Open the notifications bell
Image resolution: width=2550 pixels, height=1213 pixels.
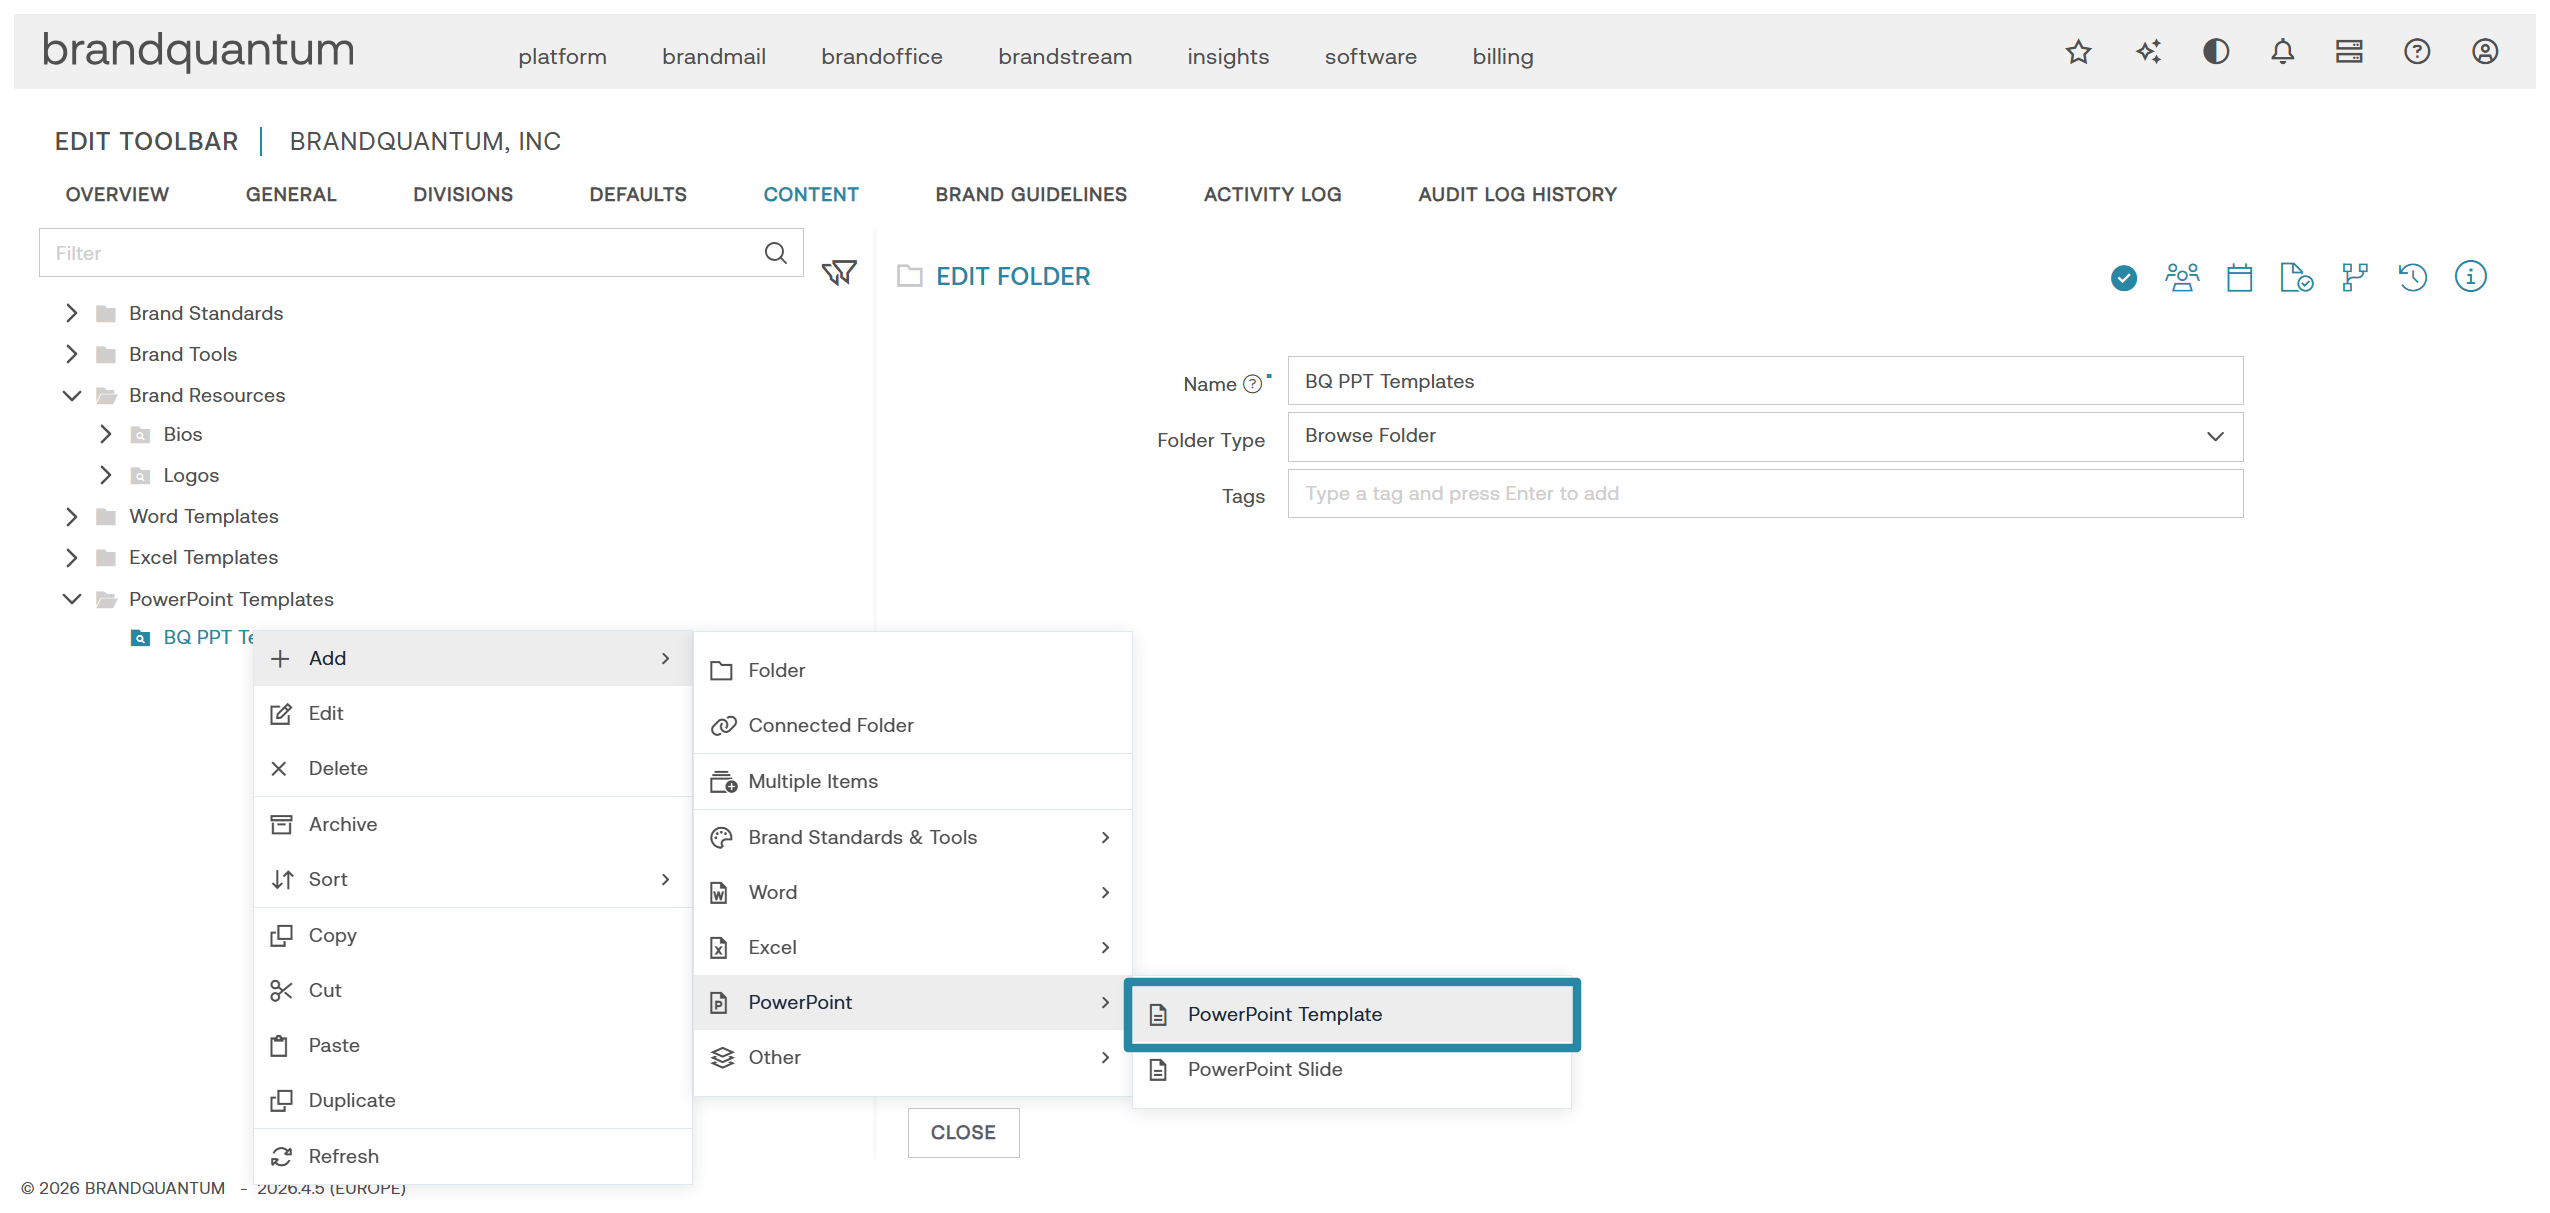2283,52
